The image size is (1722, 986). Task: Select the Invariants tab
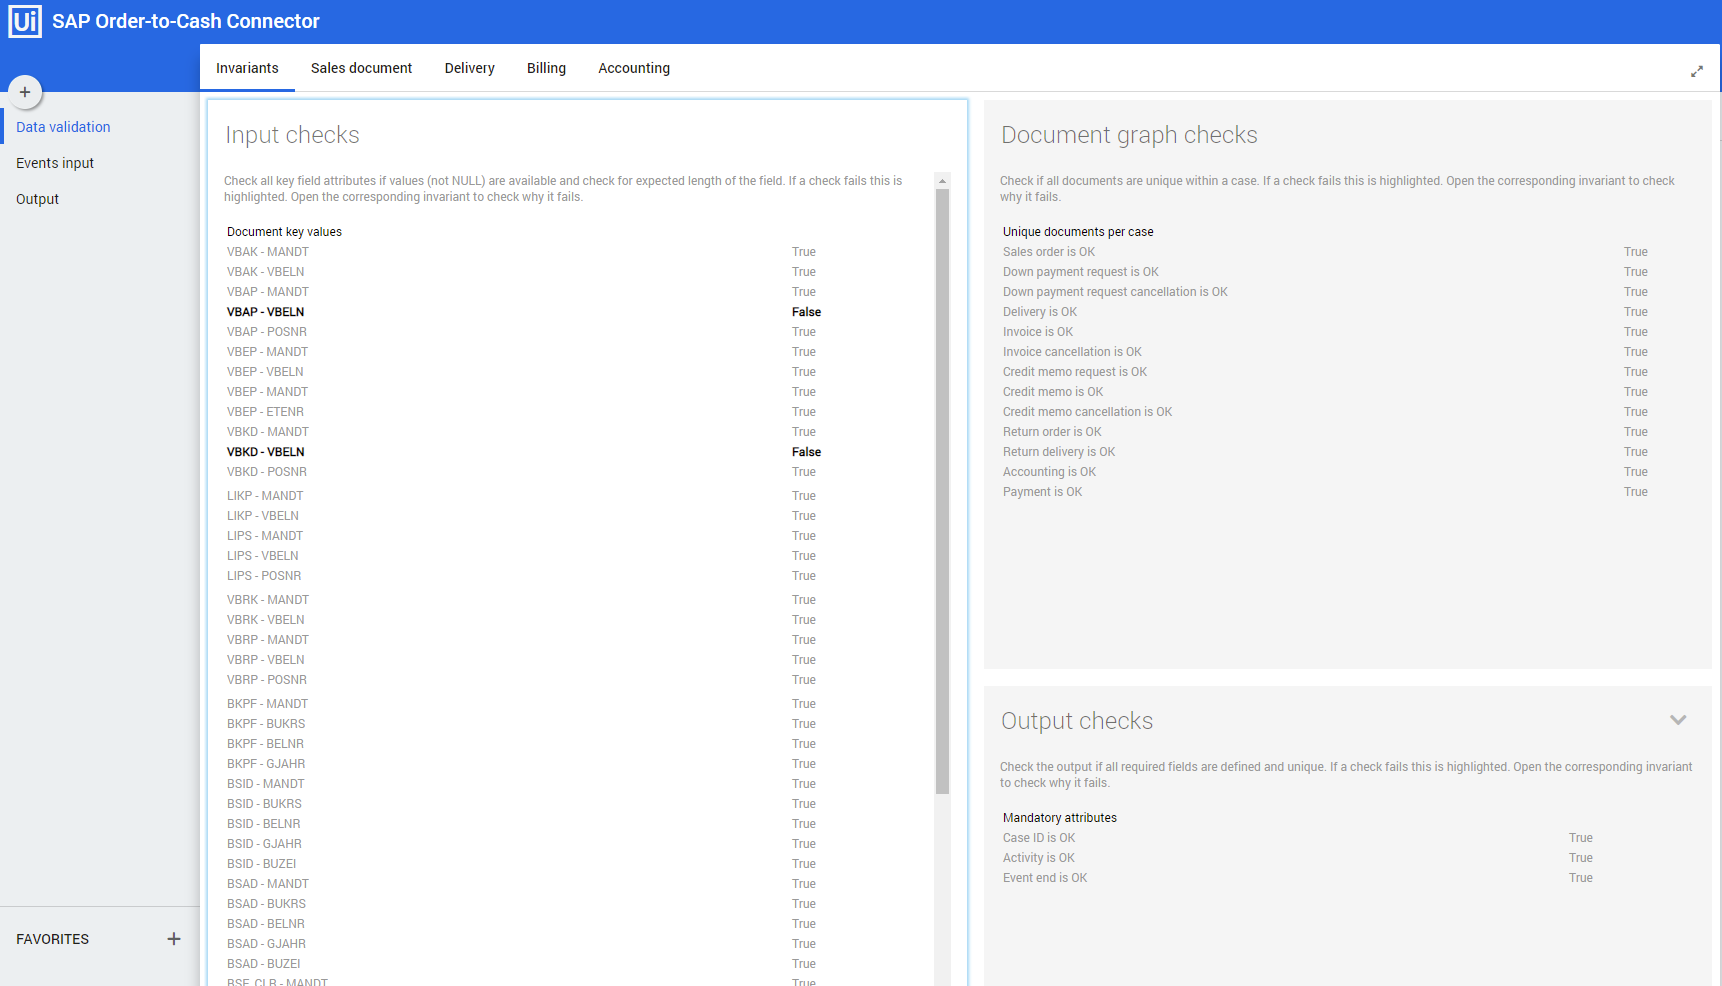tap(247, 68)
